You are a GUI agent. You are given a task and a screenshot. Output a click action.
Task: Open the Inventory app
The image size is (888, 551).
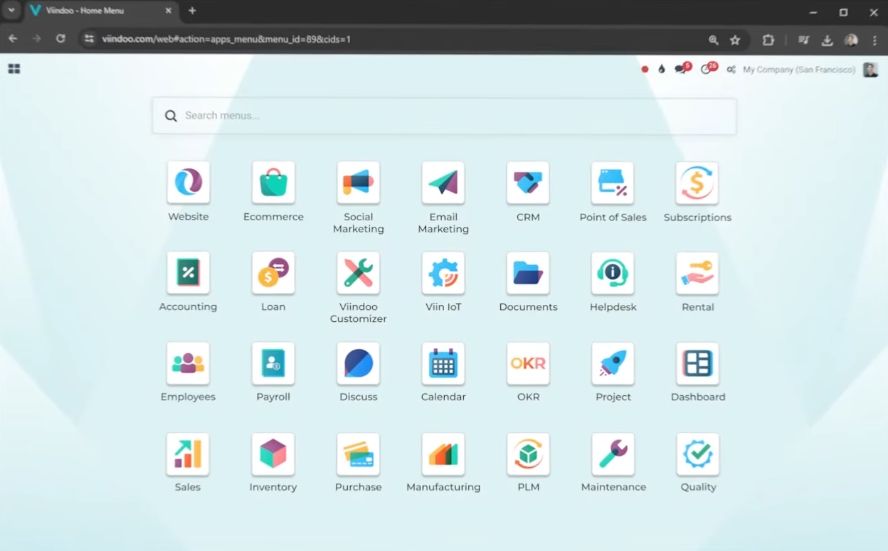pyautogui.click(x=274, y=454)
